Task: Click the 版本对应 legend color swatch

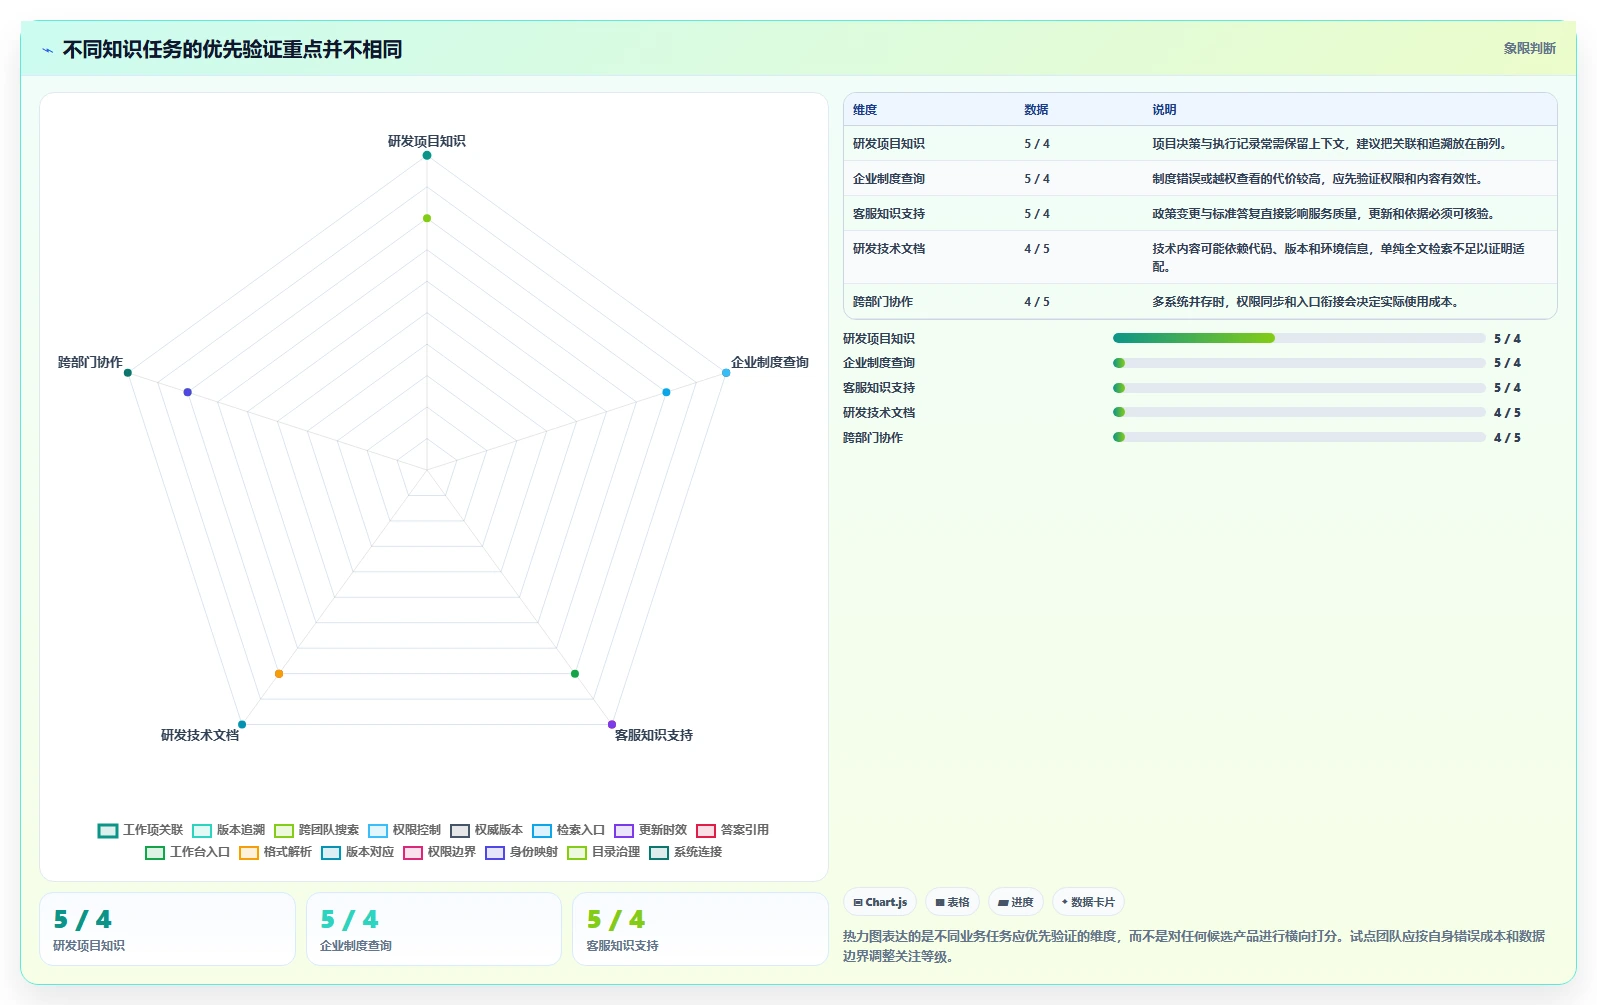Action: click(331, 853)
